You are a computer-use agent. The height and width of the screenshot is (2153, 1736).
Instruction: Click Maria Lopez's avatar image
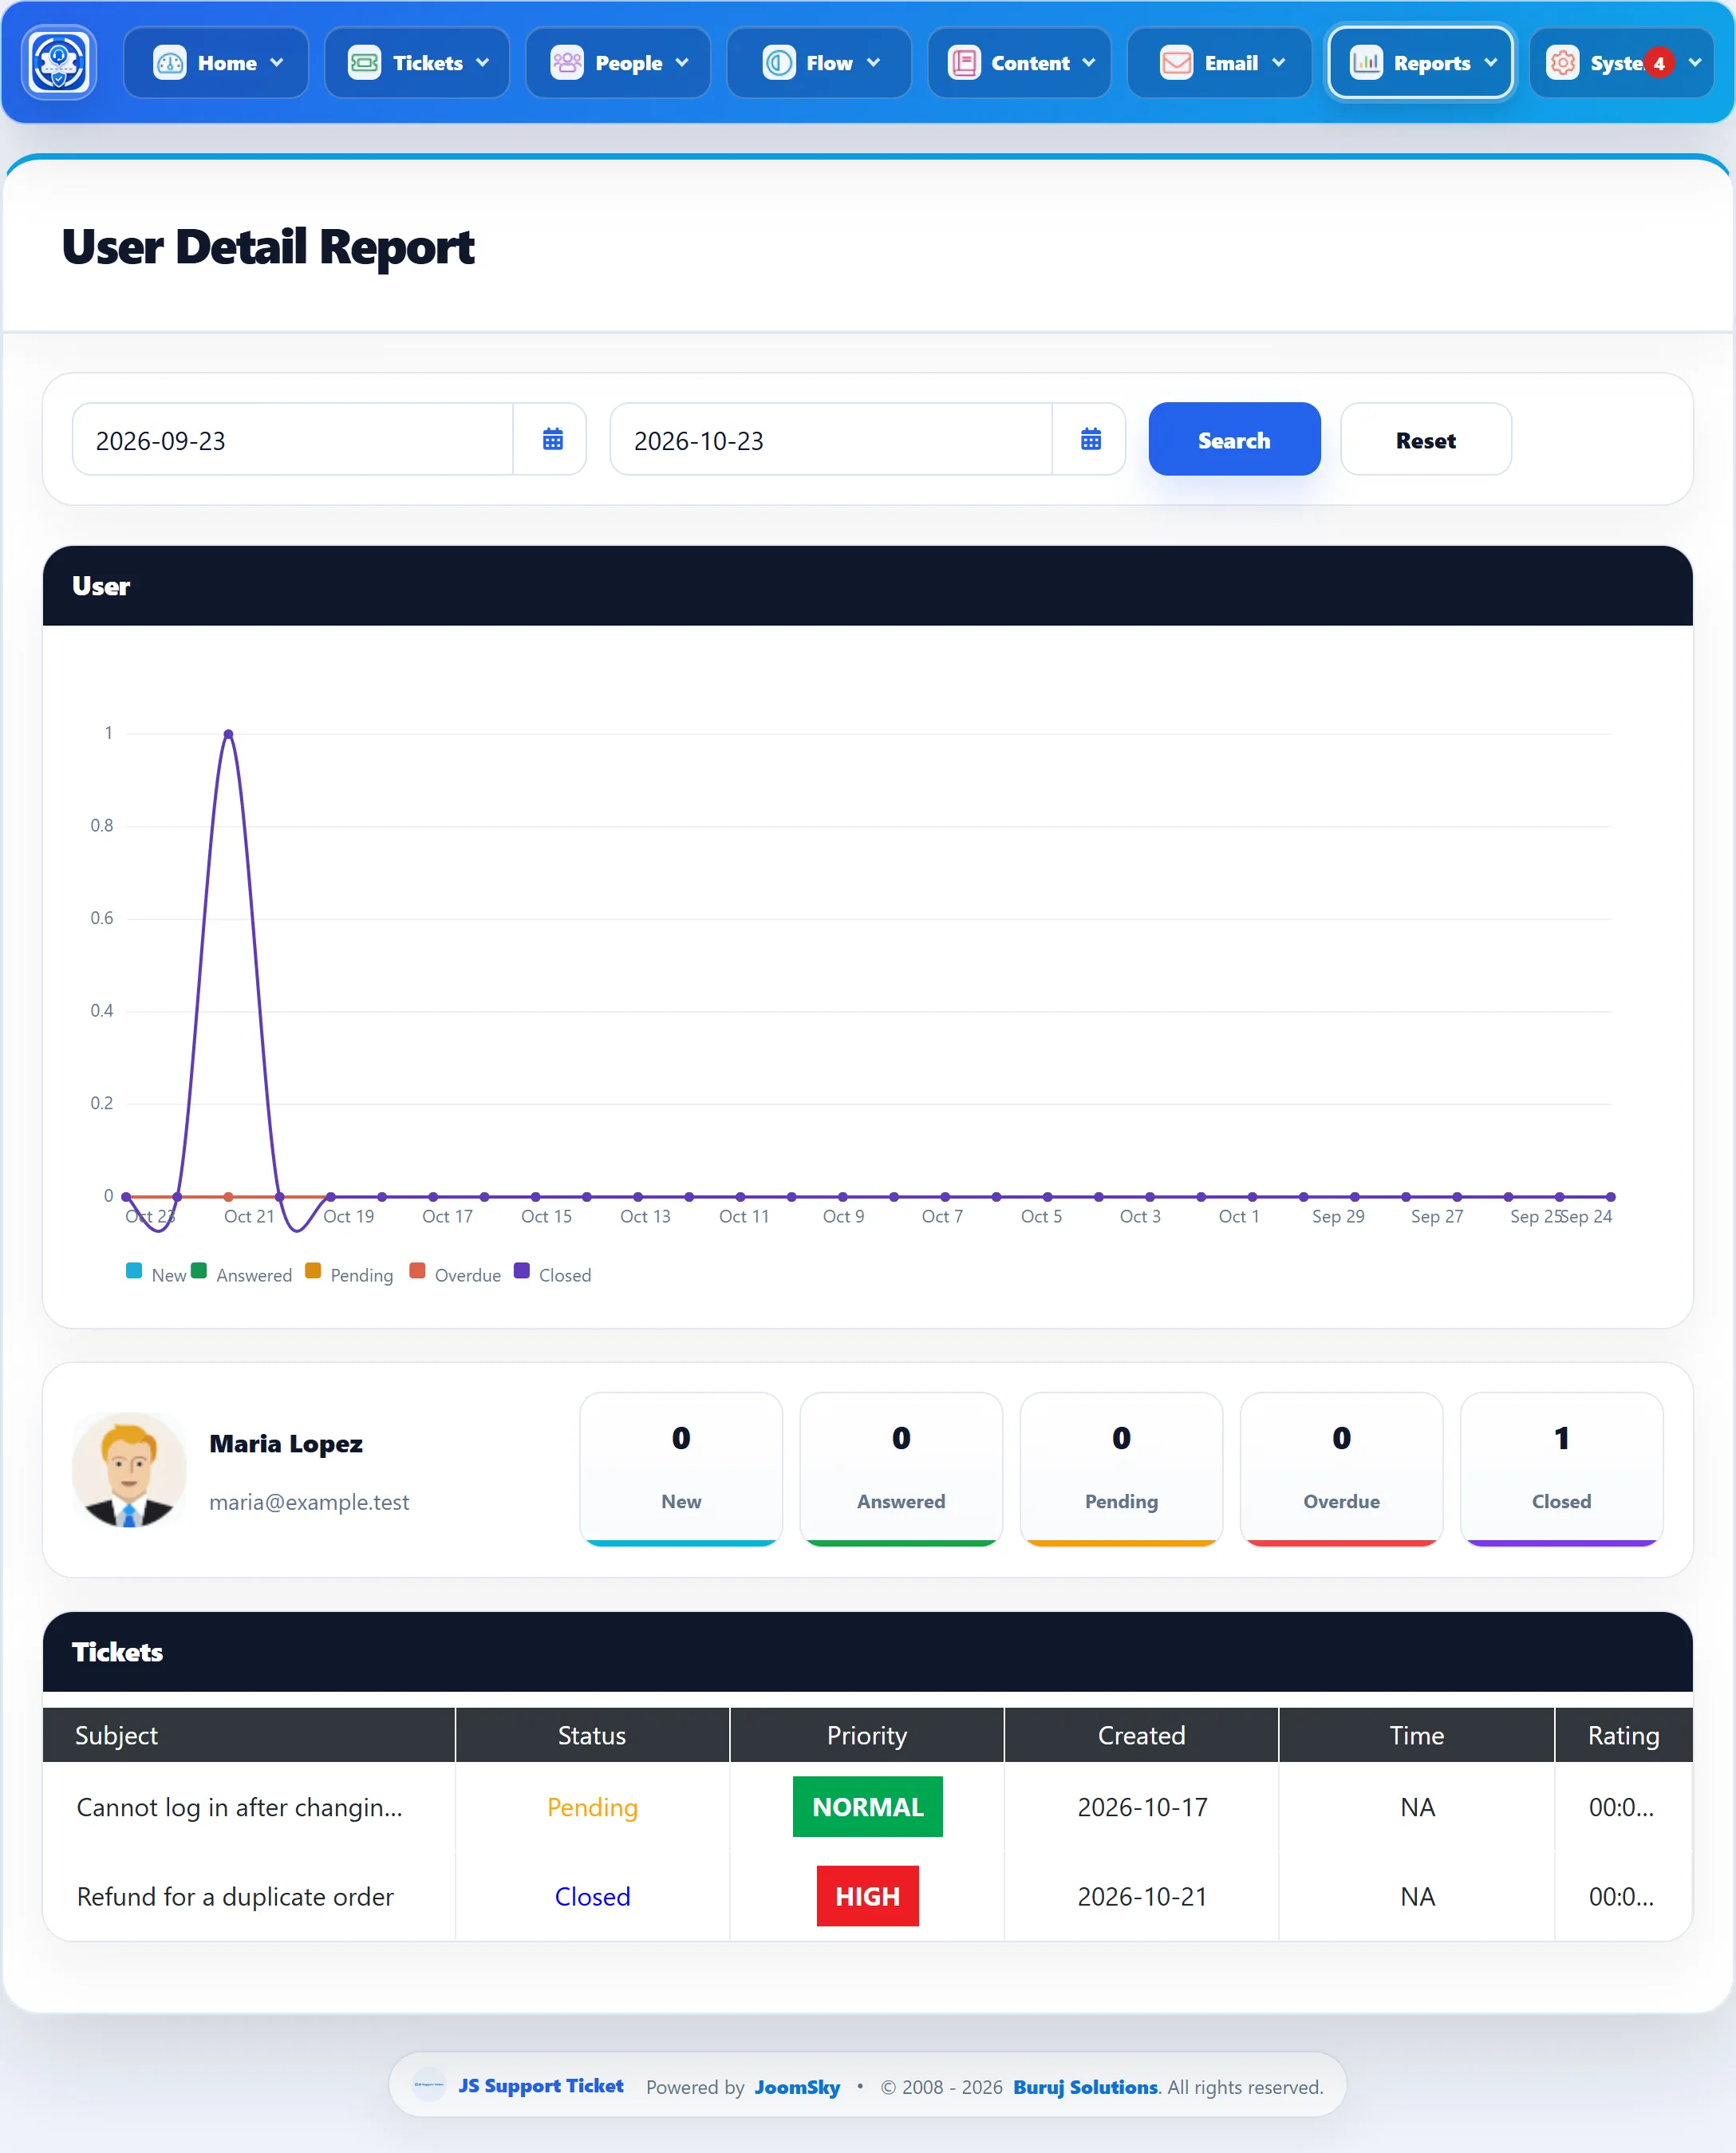129,1469
